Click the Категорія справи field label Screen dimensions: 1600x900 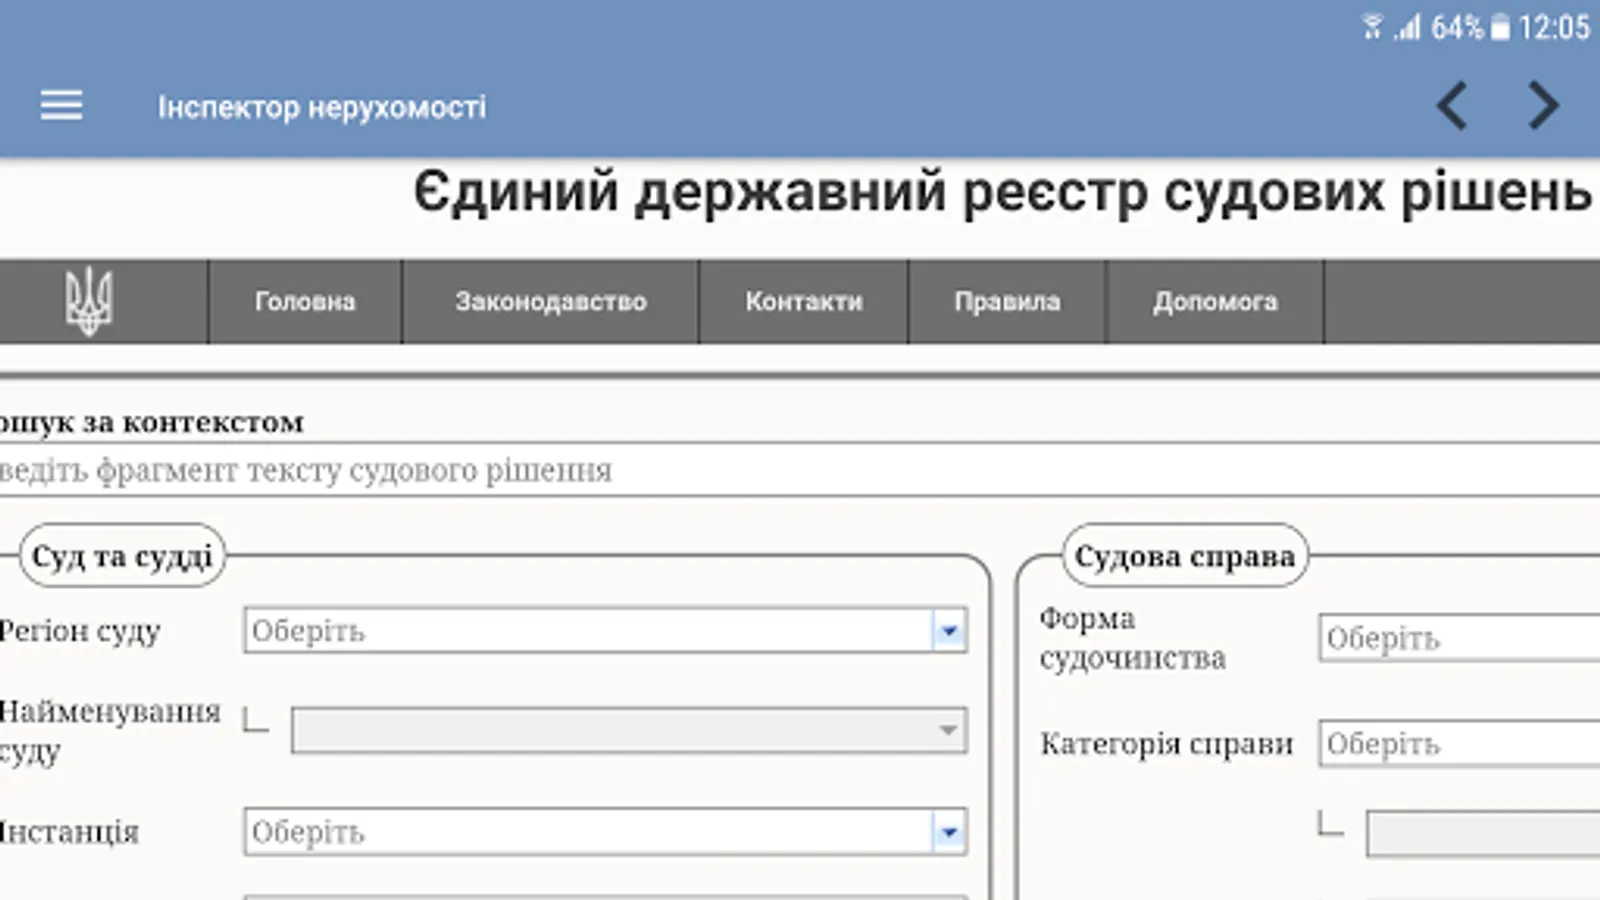coord(1167,744)
